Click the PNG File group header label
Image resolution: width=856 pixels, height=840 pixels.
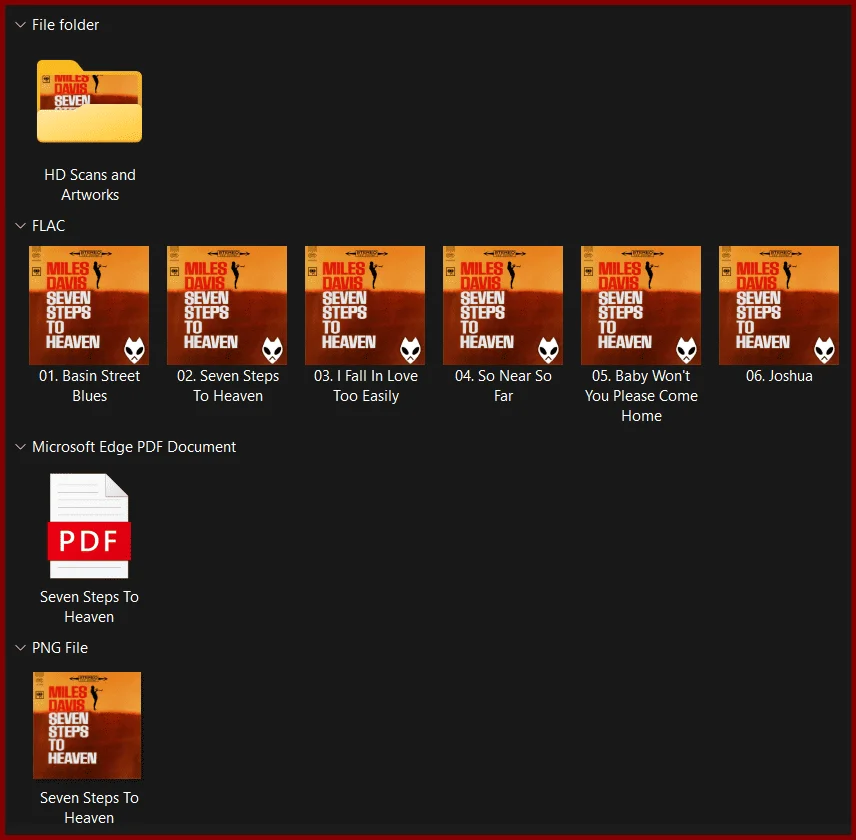(x=60, y=647)
